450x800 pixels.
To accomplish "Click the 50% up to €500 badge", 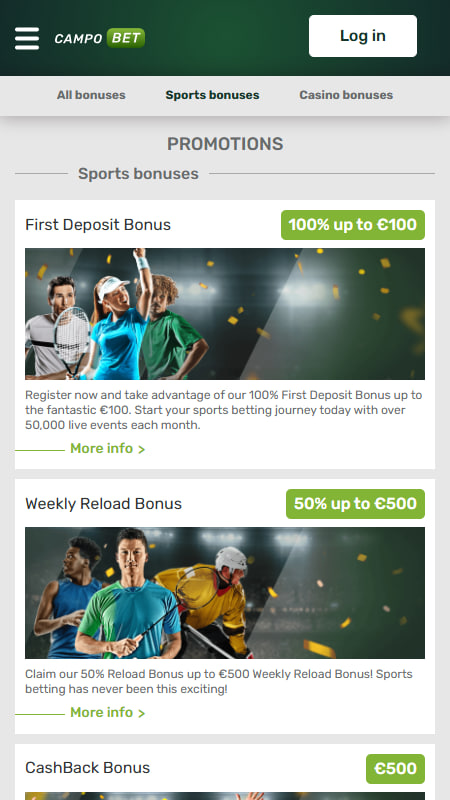I will (x=355, y=504).
